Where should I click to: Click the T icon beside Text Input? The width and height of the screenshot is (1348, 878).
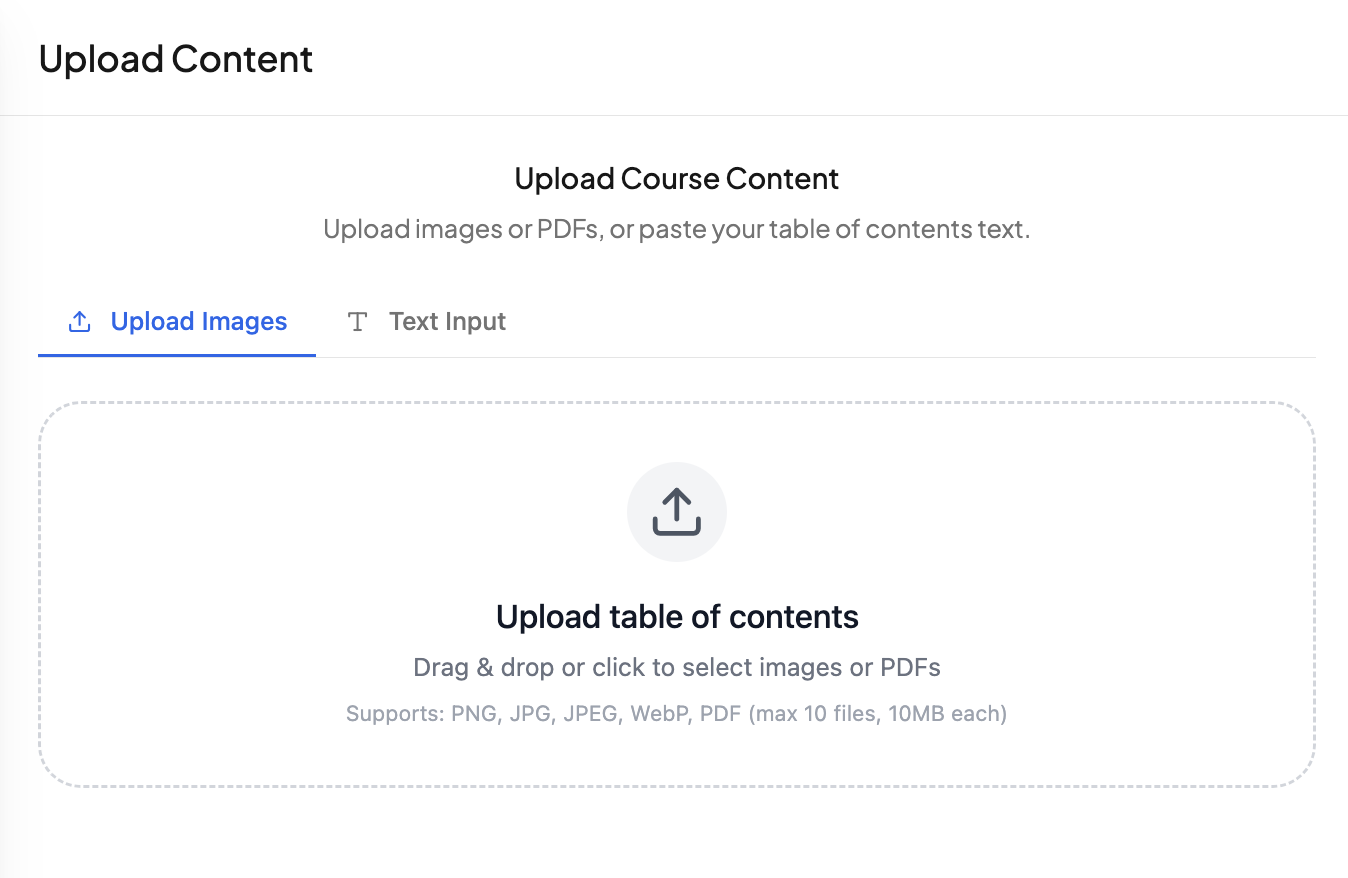coord(357,322)
